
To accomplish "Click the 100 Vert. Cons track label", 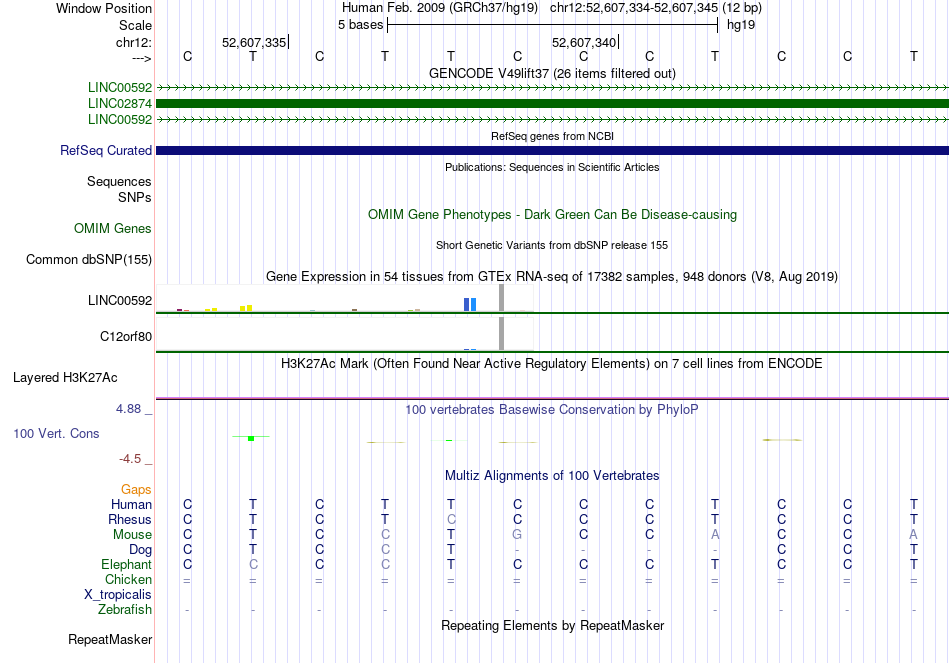I will click(x=56, y=433).
